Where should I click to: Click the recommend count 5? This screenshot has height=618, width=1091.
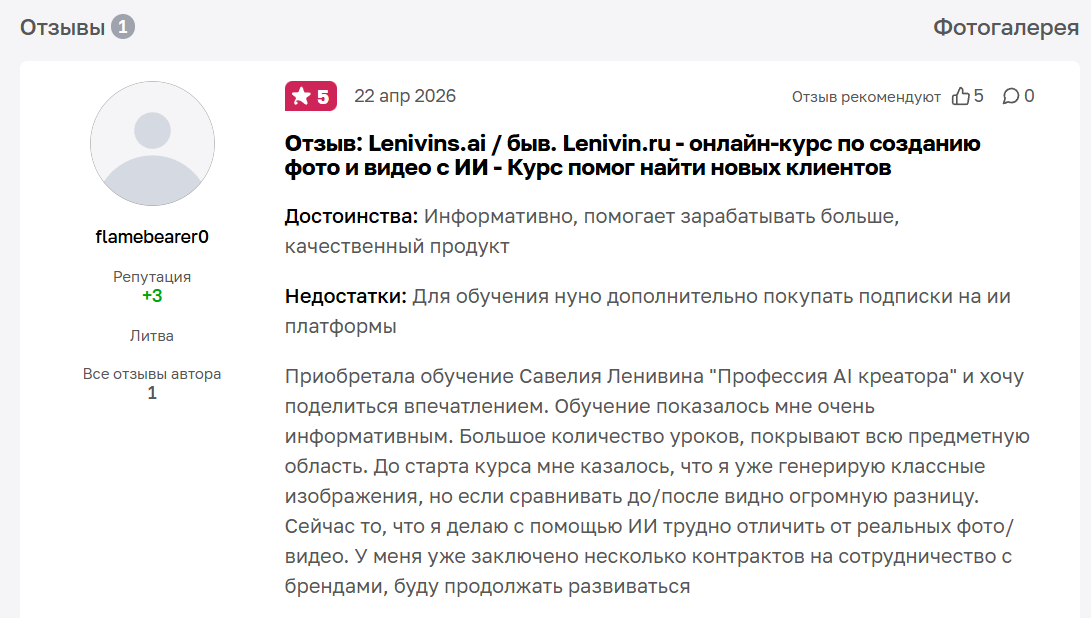click(x=978, y=96)
